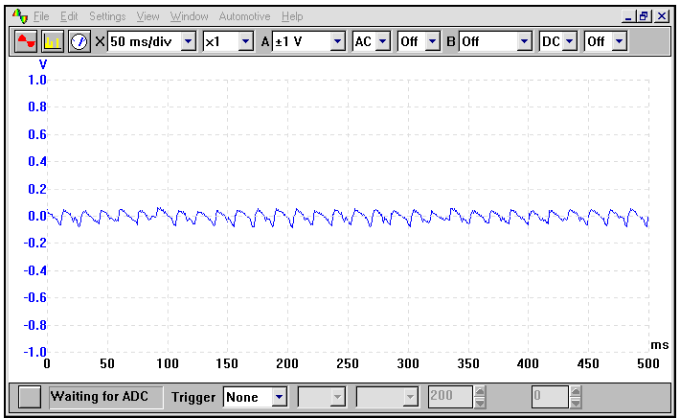The image size is (680, 420).
Task: Click the oscilloscope view icon in toolbar
Action: tap(26, 41)
